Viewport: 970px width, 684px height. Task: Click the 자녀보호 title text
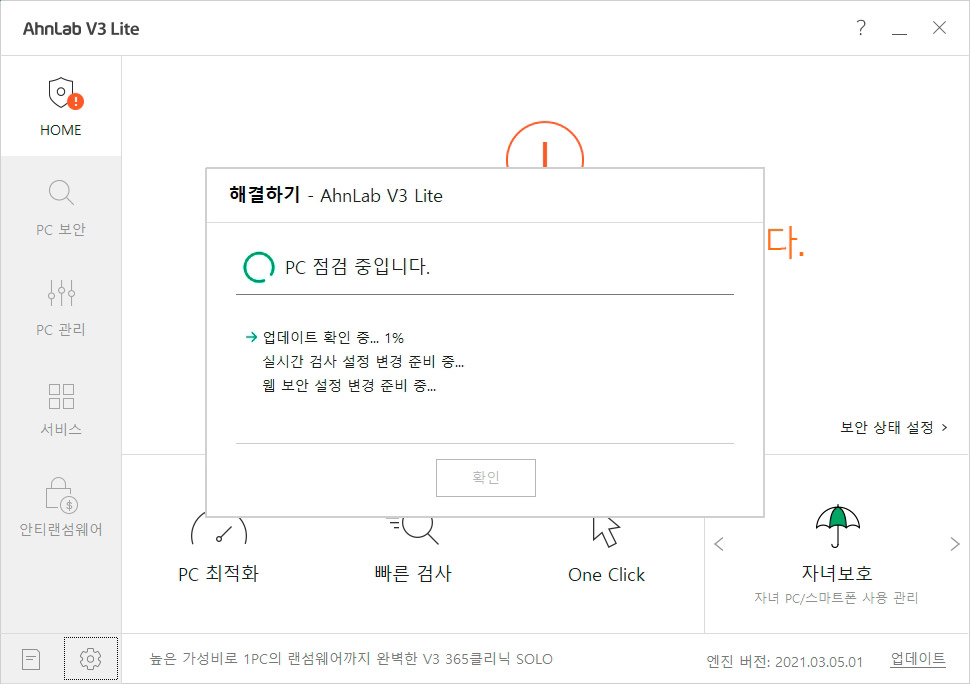(x=837, y=573)
